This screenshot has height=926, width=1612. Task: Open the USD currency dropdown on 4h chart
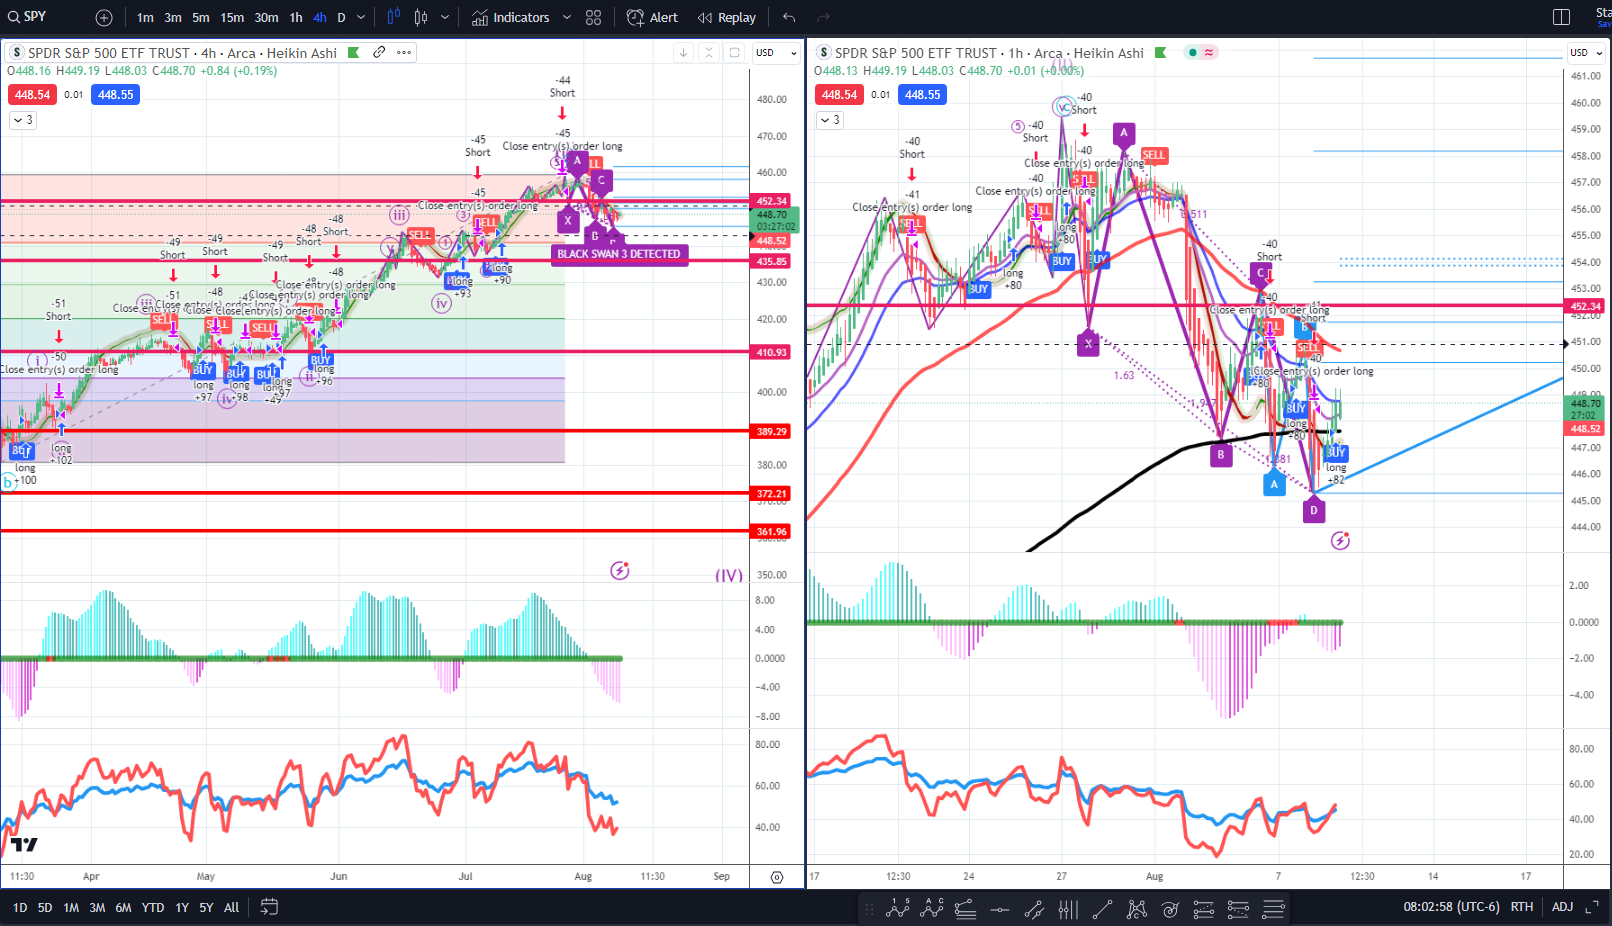[776, 53]
